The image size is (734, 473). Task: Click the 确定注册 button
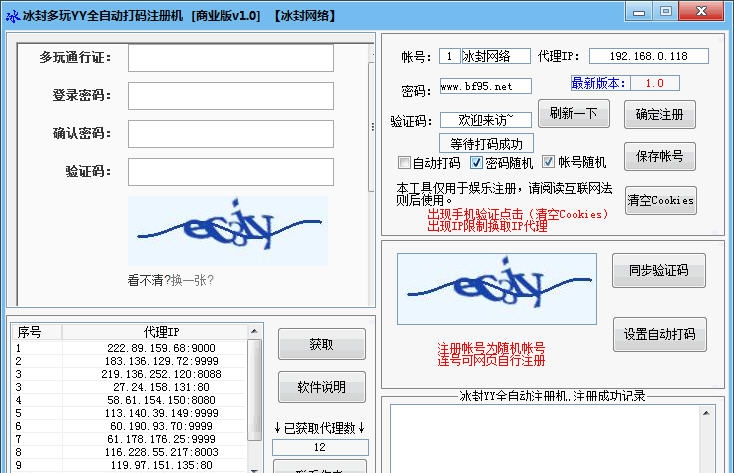click(x=660, y=114)
